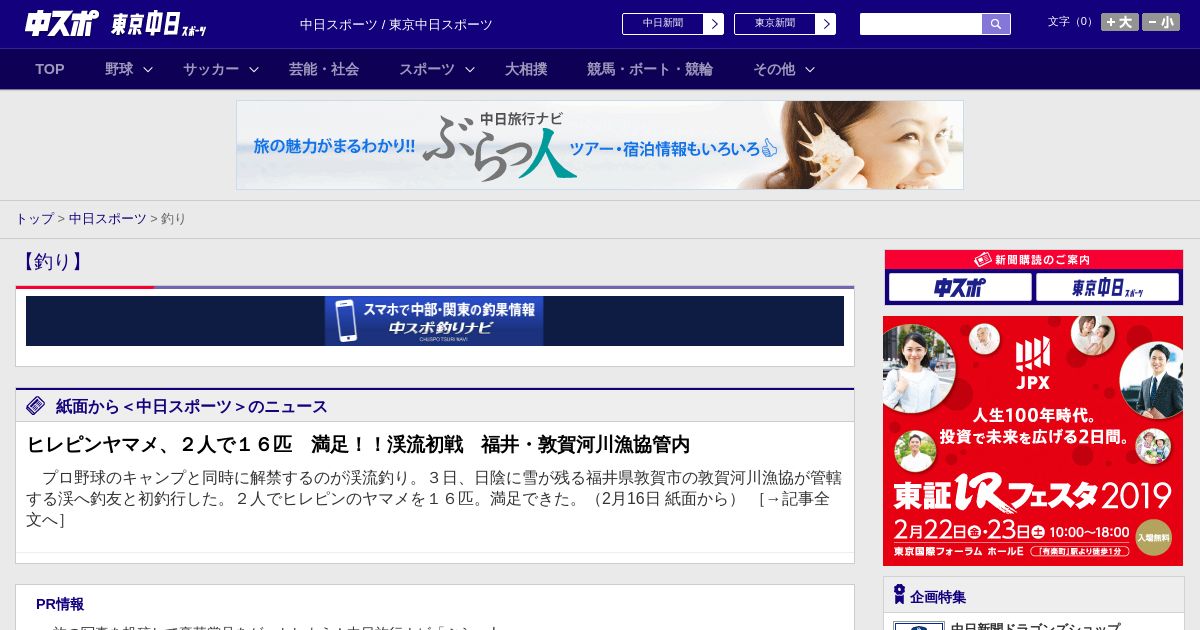The image size is (1200, 630).
Task: Open 東京中日スポーツ subscription guide button
Action: 1108,288
